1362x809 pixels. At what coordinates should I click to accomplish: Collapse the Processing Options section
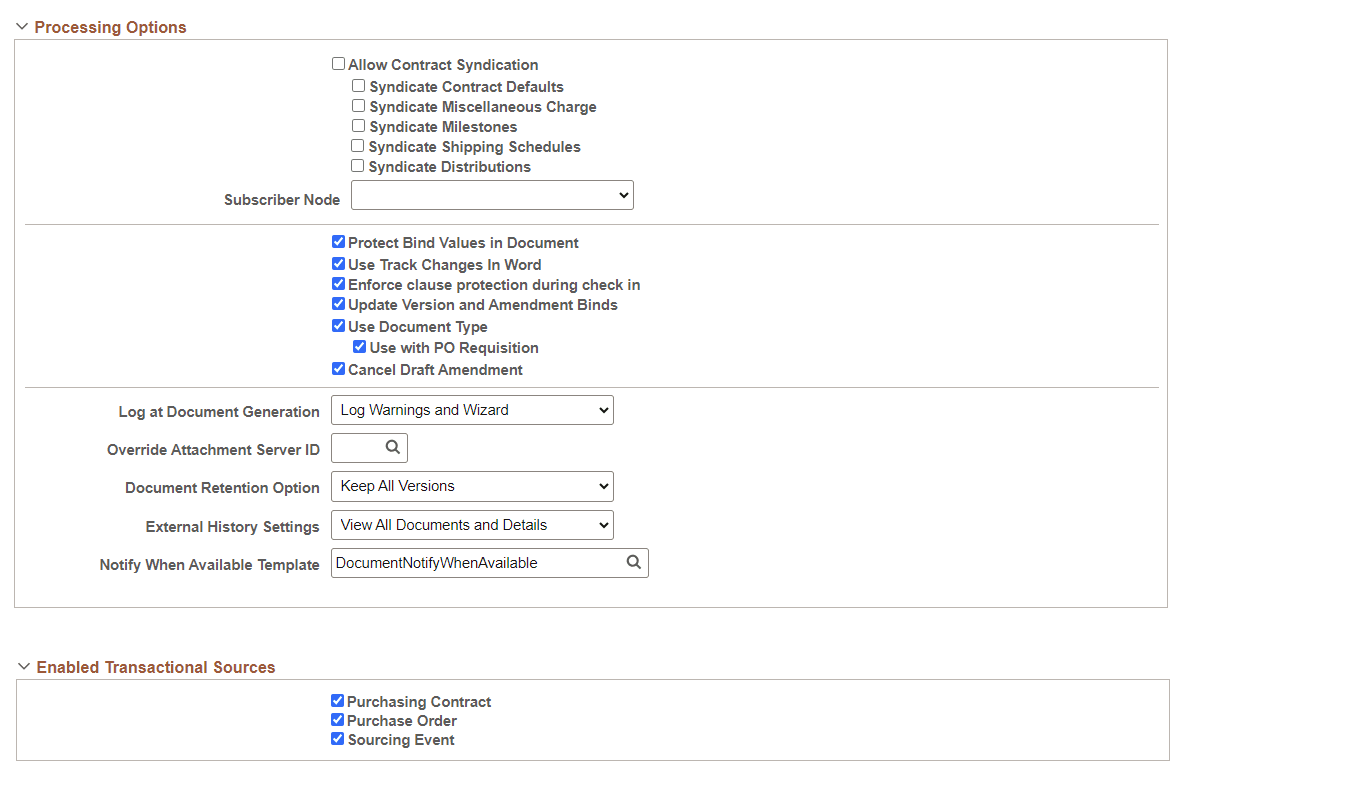tap(21, 26)
